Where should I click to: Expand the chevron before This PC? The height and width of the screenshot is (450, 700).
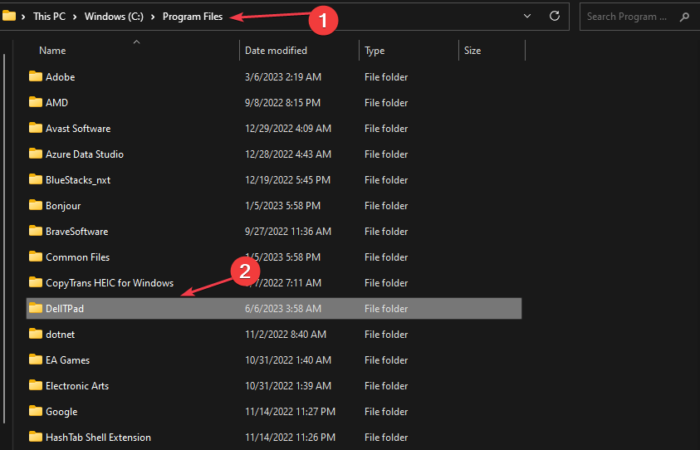point(23,17)
